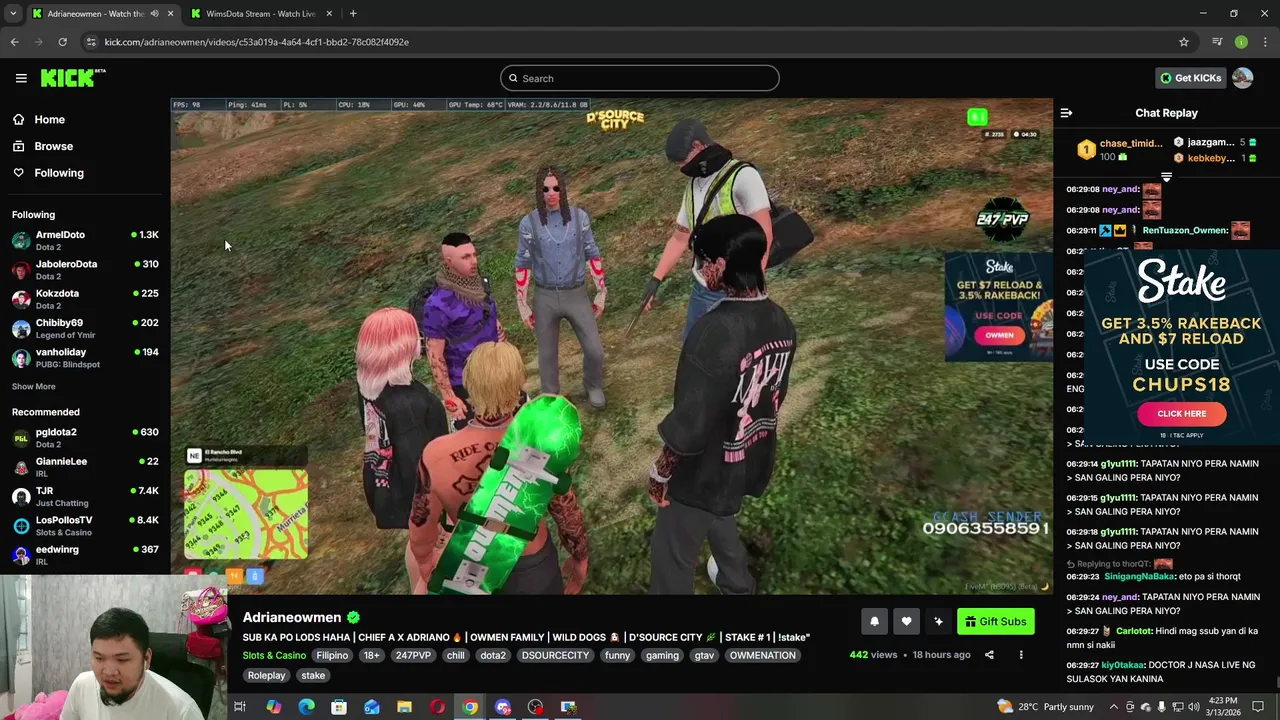Launch Microsoft Edge from taskbar
This screenshot has width=1280, height=720.
click(306, 707)
